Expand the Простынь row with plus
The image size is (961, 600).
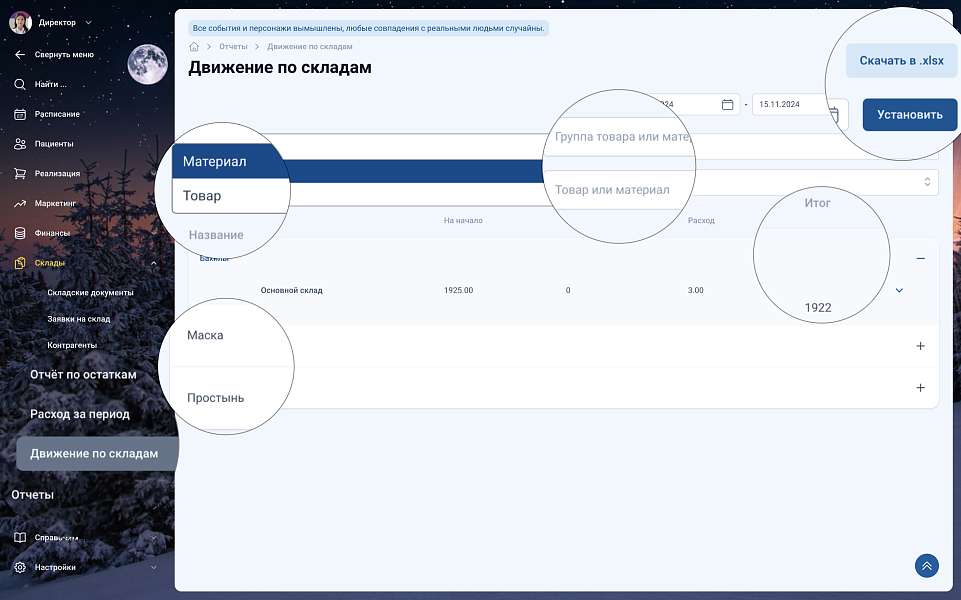tap(920, 388)
